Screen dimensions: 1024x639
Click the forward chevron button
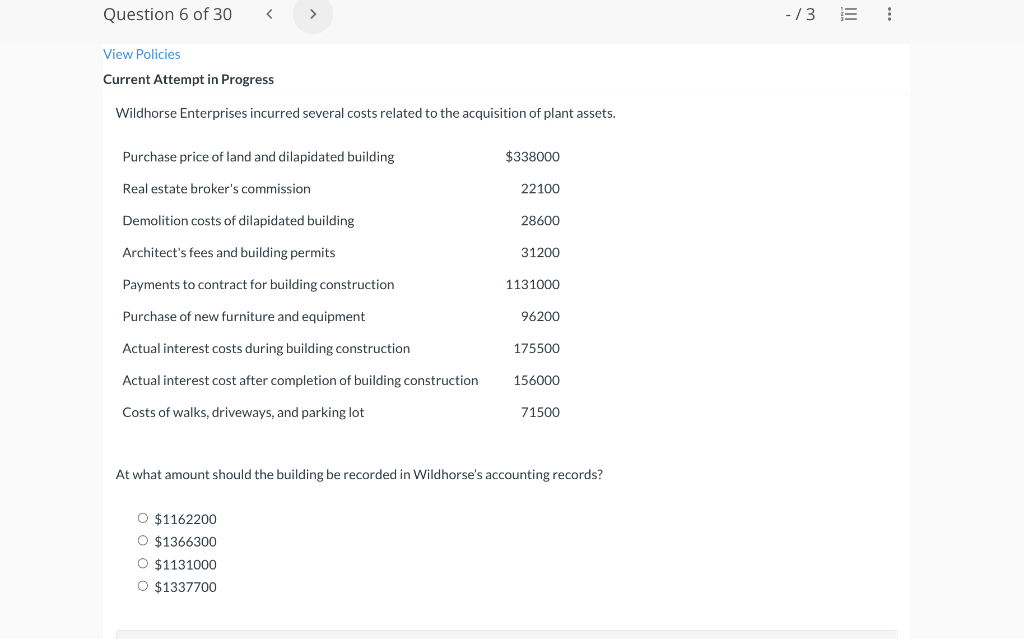pos(312,14)
